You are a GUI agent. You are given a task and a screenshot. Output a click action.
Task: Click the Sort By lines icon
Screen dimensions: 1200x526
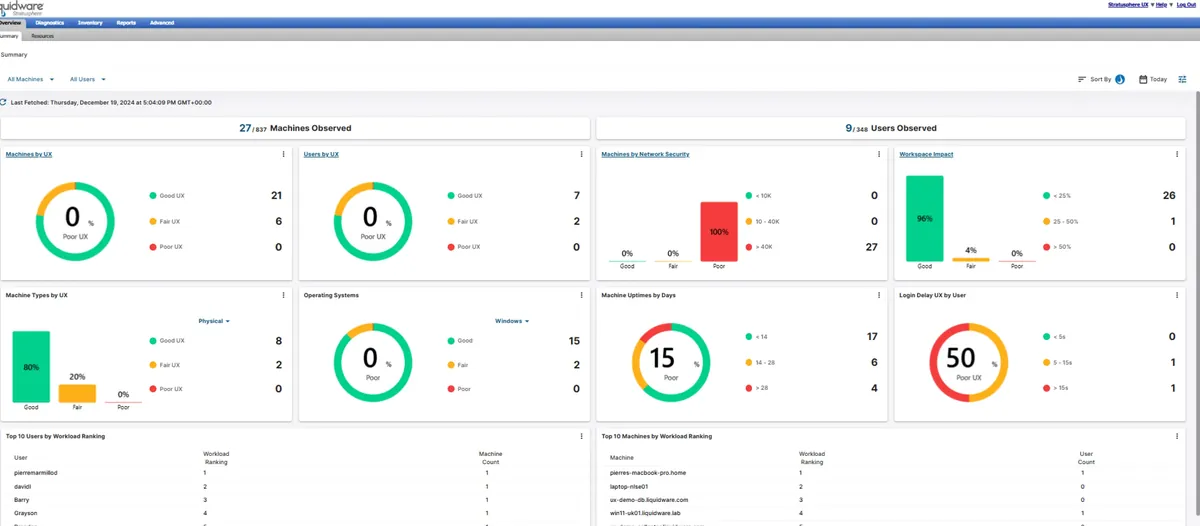pyautogui.click(x=1082, y=79)
